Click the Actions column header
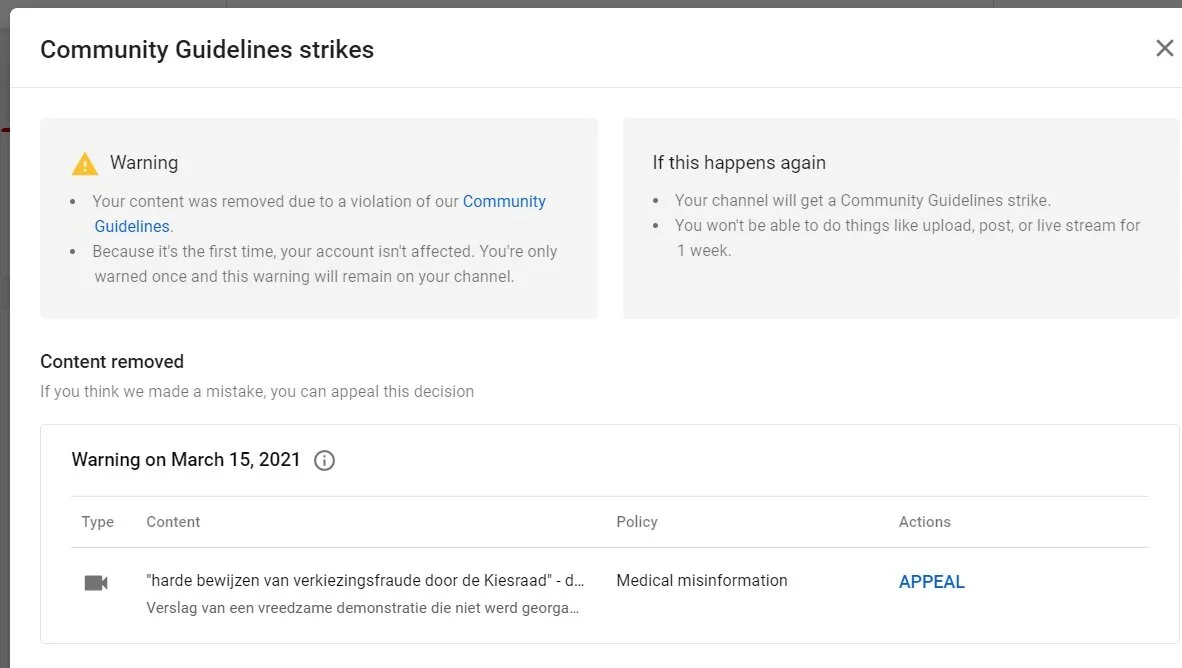This screenshot has width=1182, height=668. [924, 522]
